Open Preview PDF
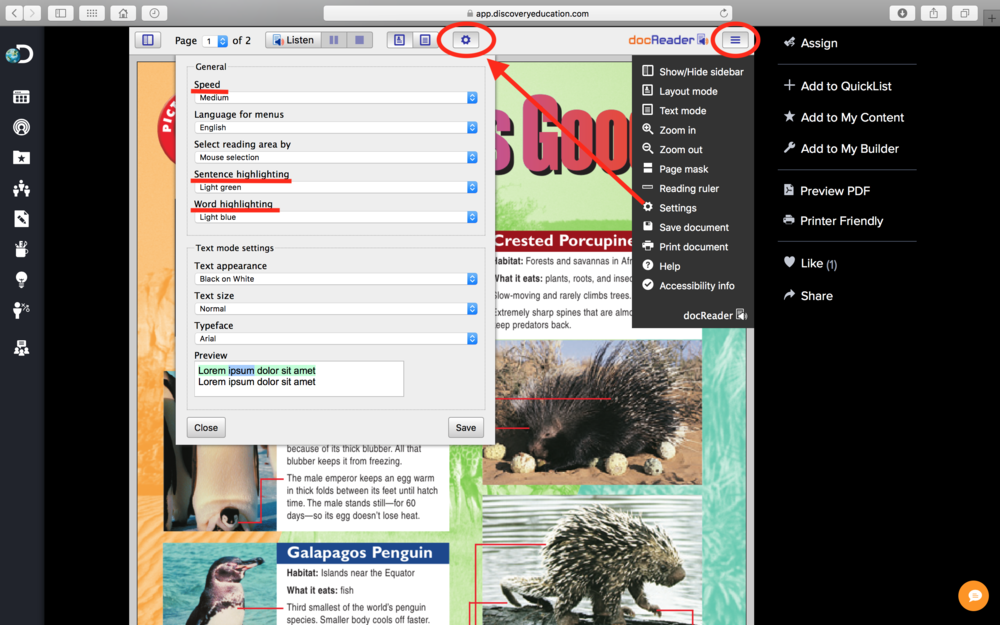The image size is (1000, 625). pyautogui.click(x=827, y=191)
